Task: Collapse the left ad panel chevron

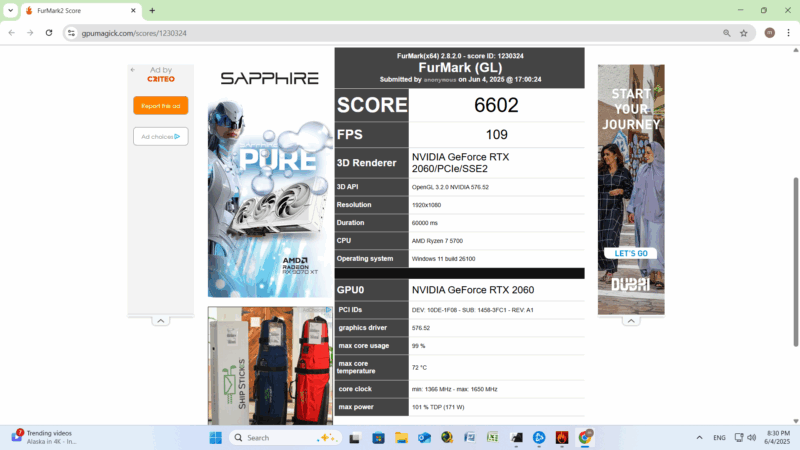Action: (x=161, y=321)
